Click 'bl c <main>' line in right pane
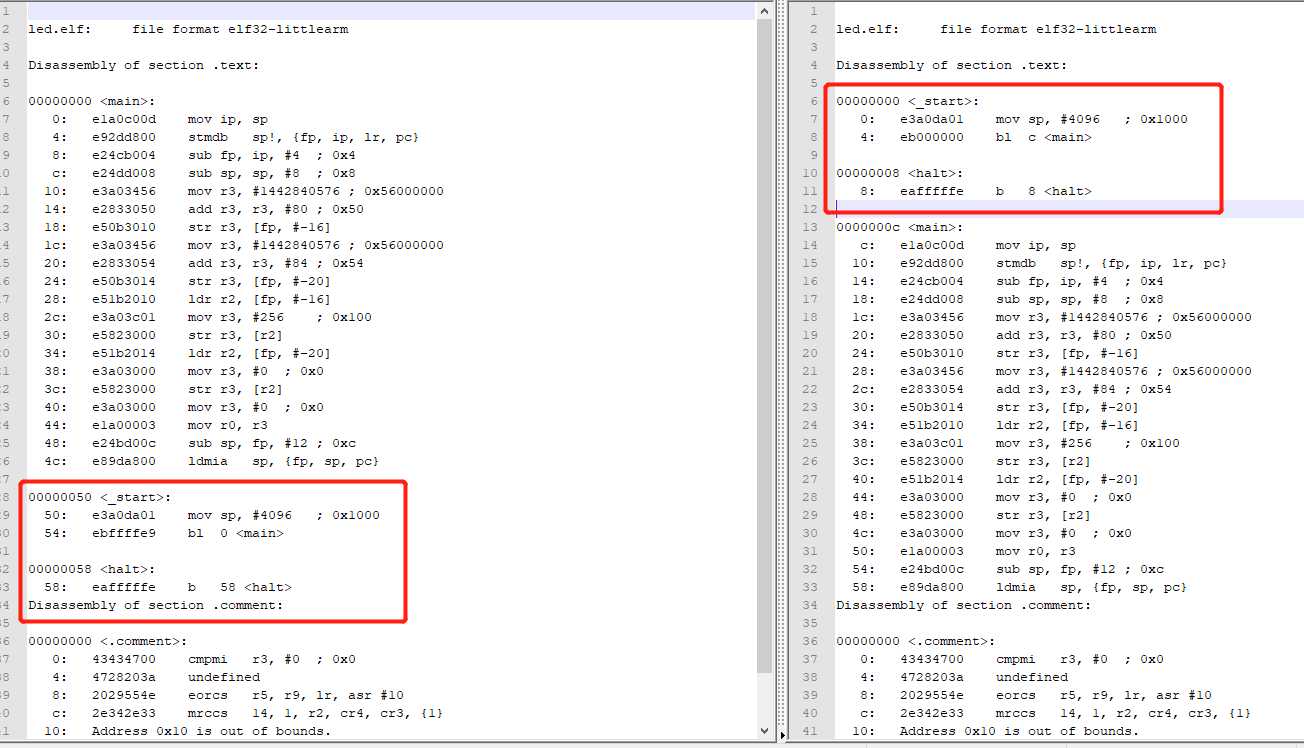Viewport: 1304px width, 748px height. (x=1043, y=137)
